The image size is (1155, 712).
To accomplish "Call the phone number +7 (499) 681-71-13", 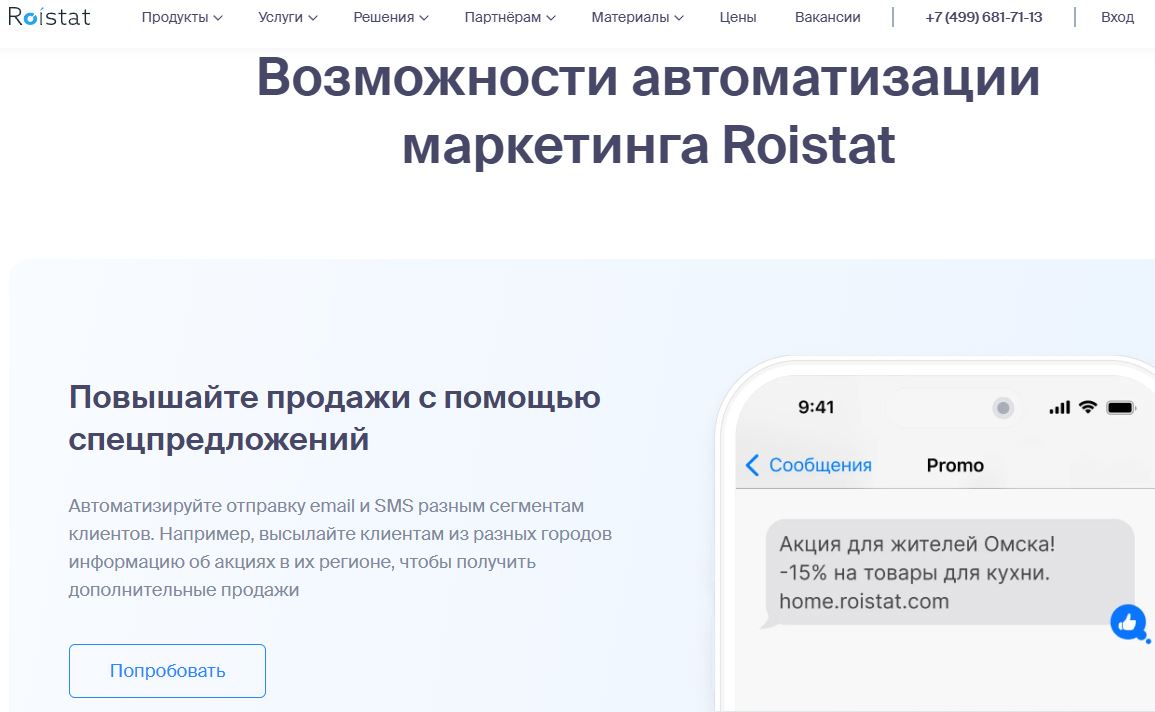I will point(983,17).
